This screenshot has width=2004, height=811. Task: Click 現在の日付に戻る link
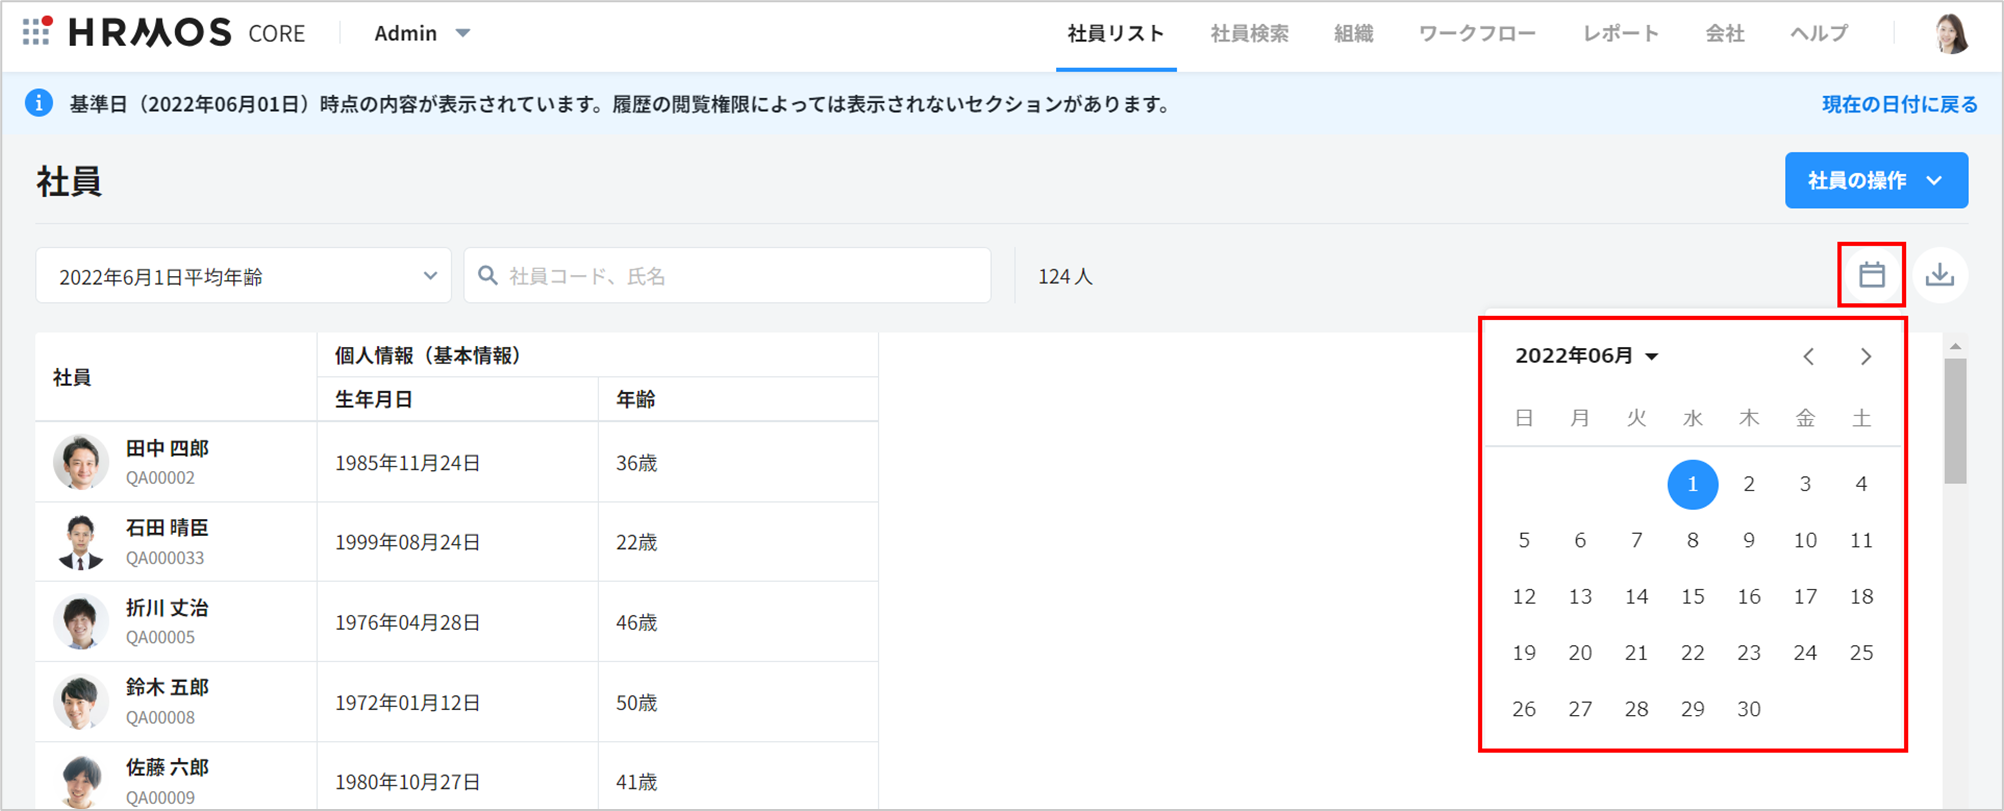(1898, 105)
